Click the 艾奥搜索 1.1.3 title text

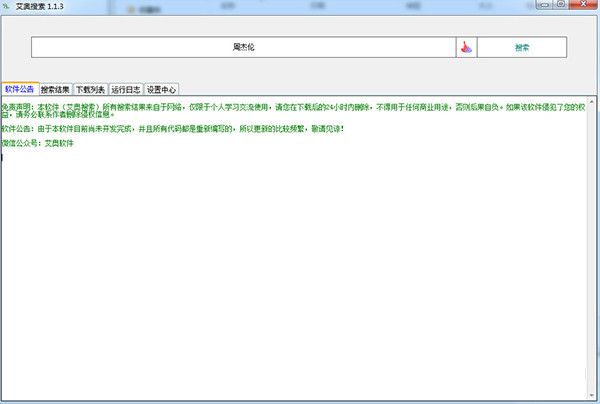click(39, 7)
